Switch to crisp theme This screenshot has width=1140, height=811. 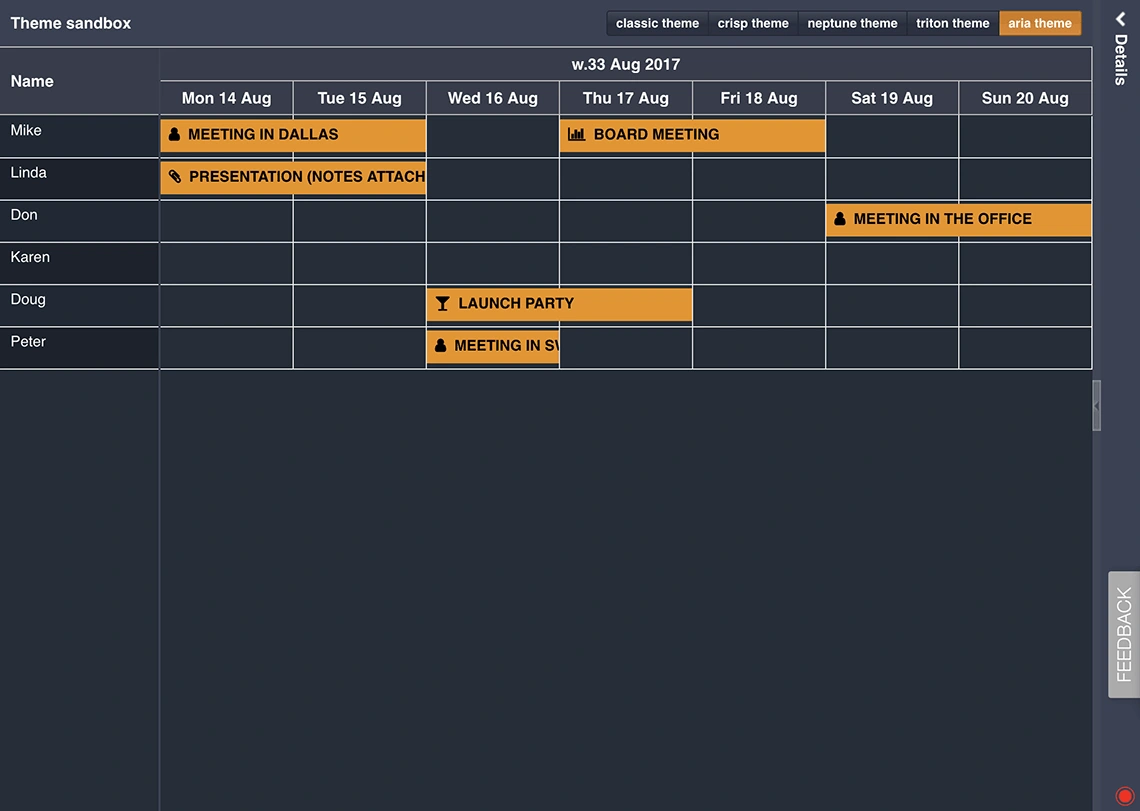tap(753, 23)
